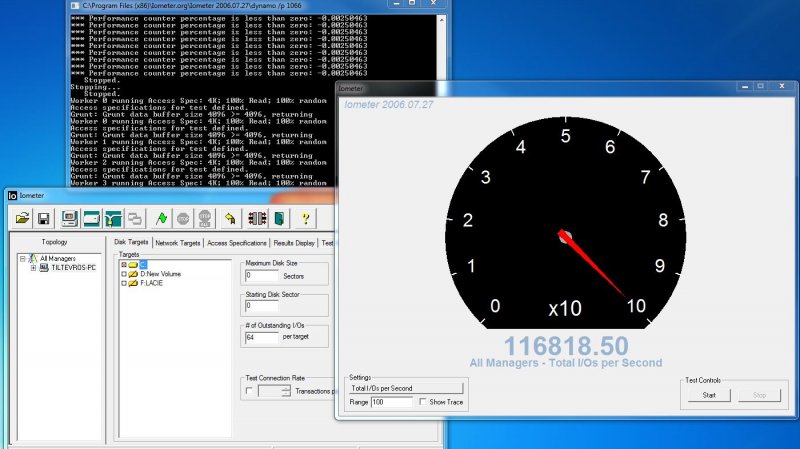Switch to the Disk Targets tab
Screen dimensions: 800x449
click(x=131, y=242)
